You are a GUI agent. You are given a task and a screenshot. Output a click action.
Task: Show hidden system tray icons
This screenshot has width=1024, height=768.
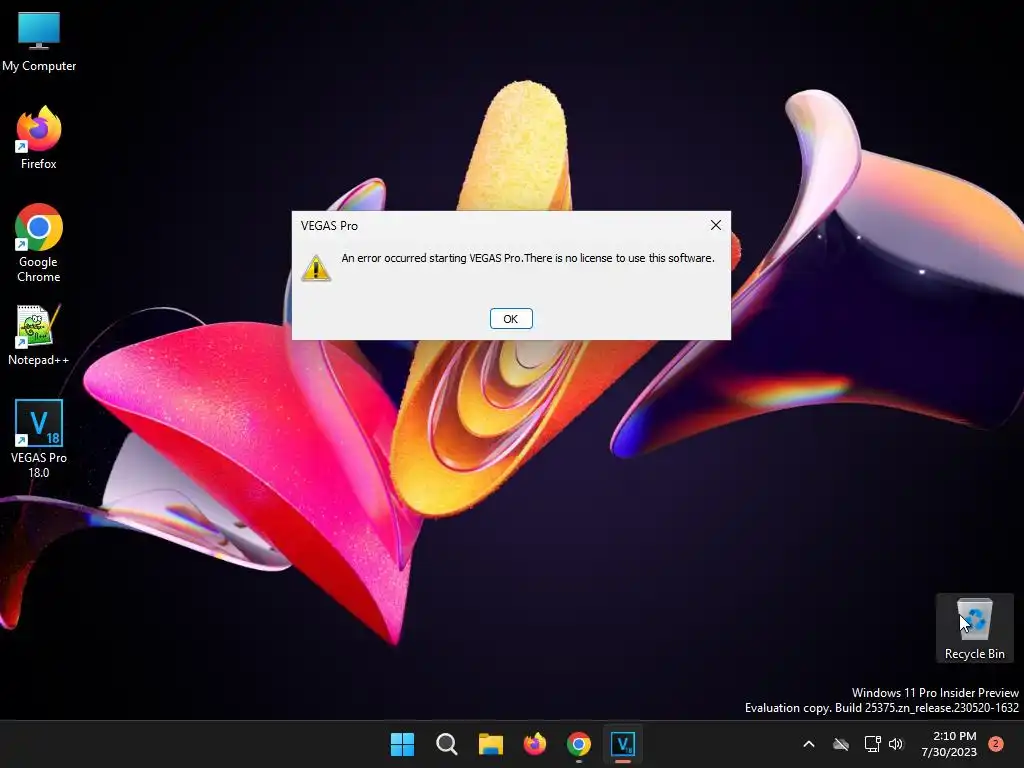808,744
